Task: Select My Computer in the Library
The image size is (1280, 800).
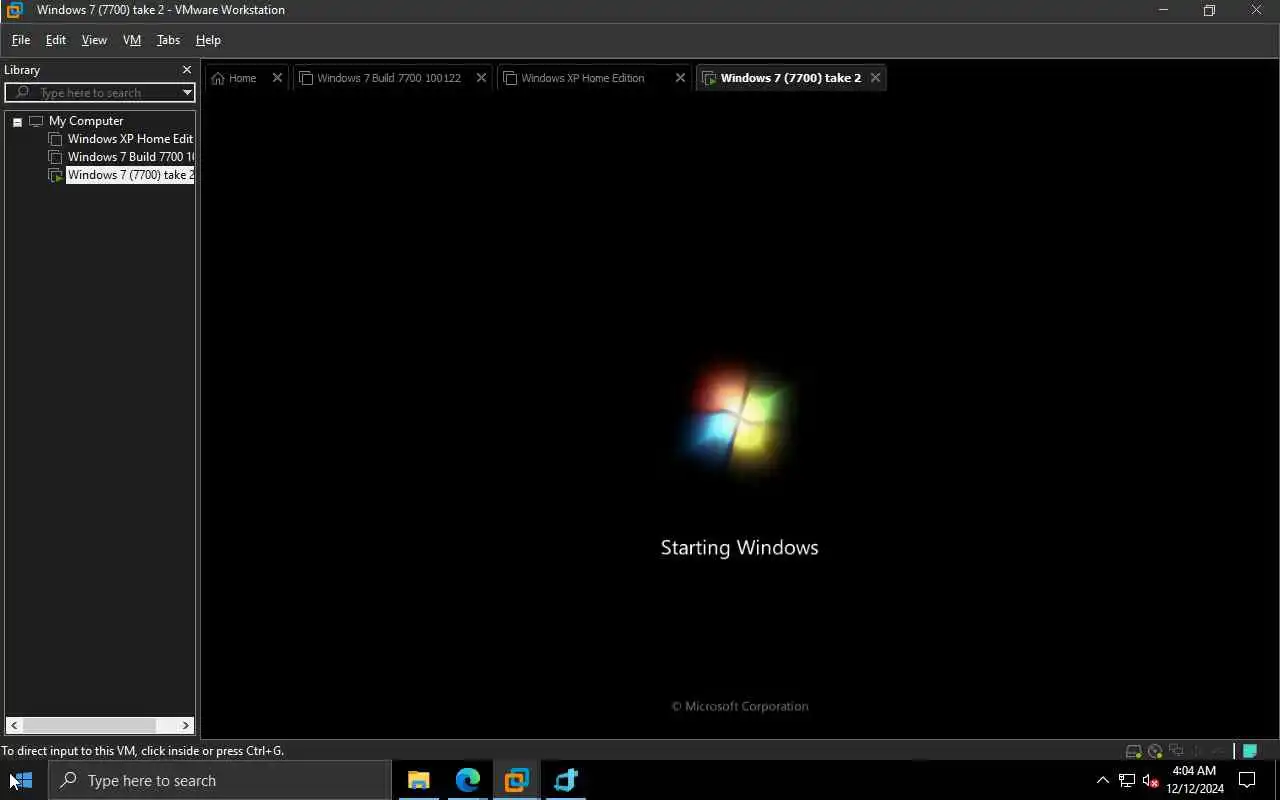Action: coord(85,121)
